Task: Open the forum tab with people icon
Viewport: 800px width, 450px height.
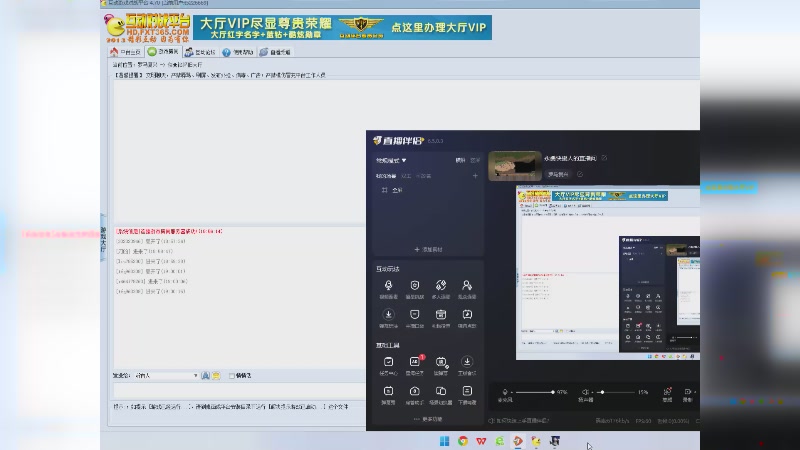Action: tap(201, 52)
